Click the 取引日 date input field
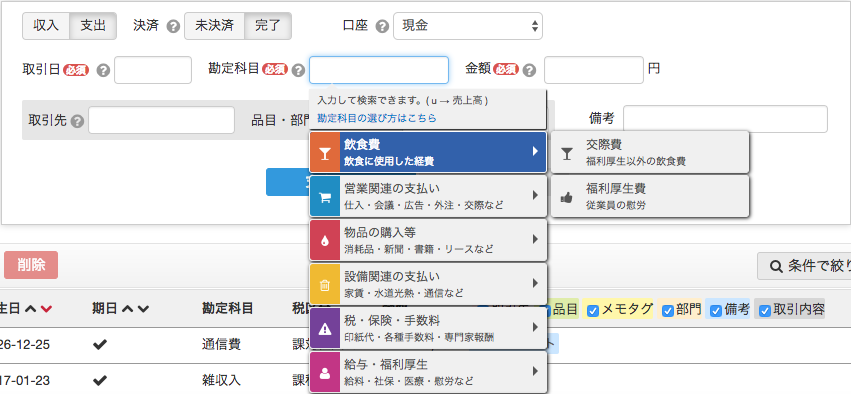The image size is (851, 394). tap(153, 70)
